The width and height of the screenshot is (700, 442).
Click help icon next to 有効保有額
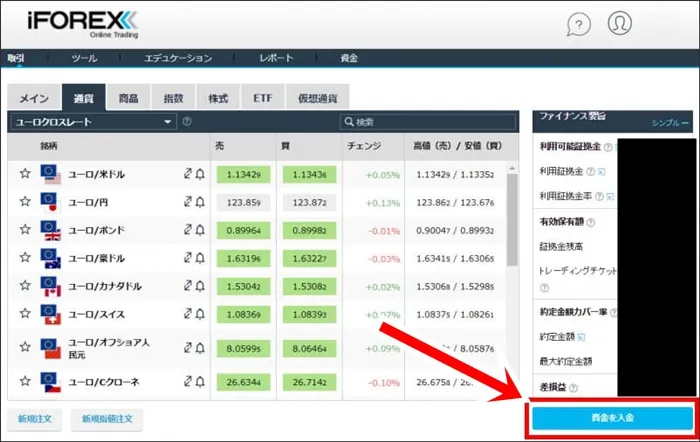pyautogui.click(x=590, y=222)
